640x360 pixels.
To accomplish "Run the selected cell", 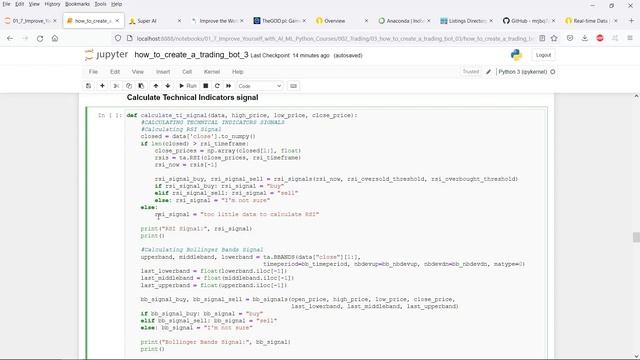I will click(188, 86).
